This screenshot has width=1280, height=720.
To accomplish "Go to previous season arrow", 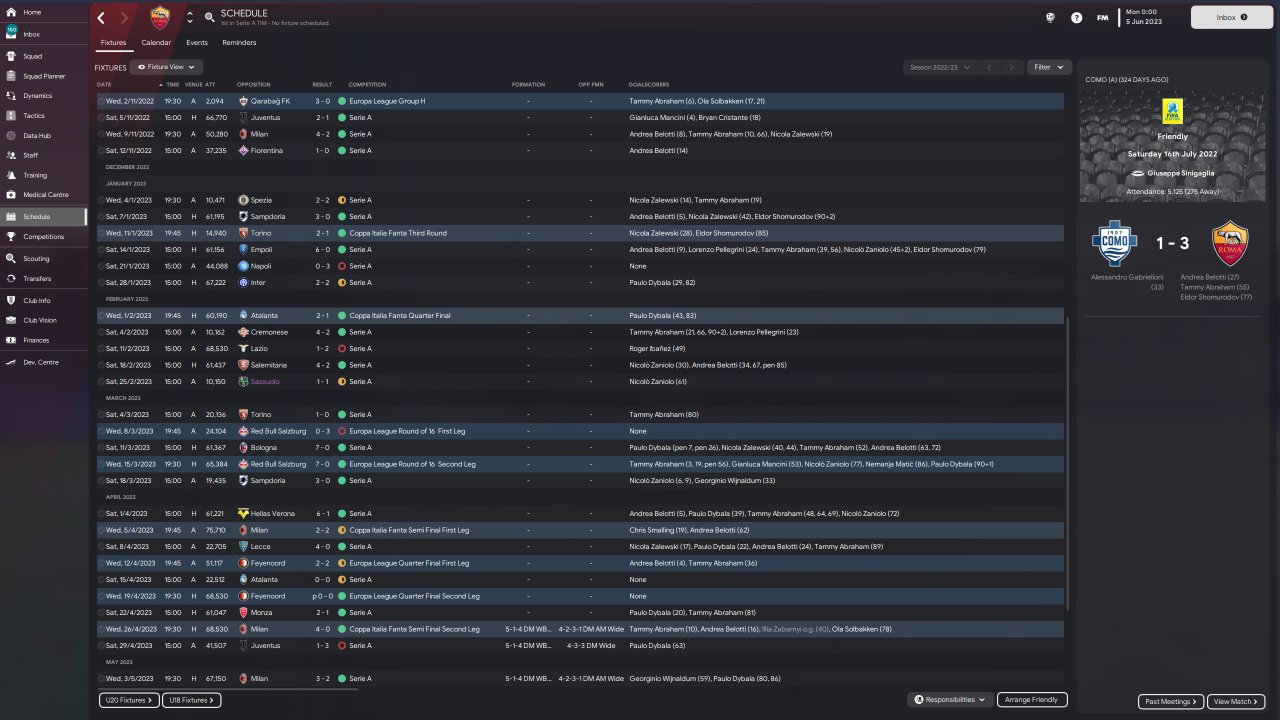I will 988,67.
